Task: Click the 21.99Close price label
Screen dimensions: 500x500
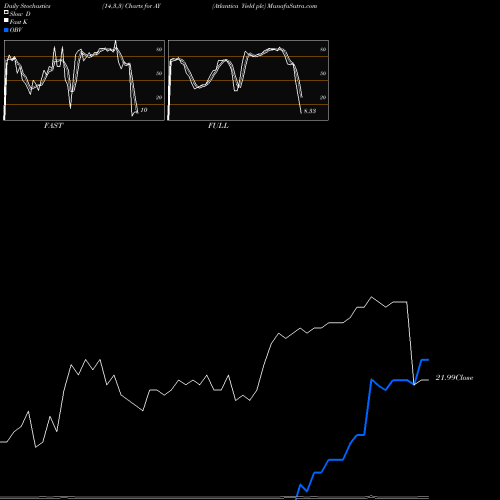Action: (x=454, y=378)
